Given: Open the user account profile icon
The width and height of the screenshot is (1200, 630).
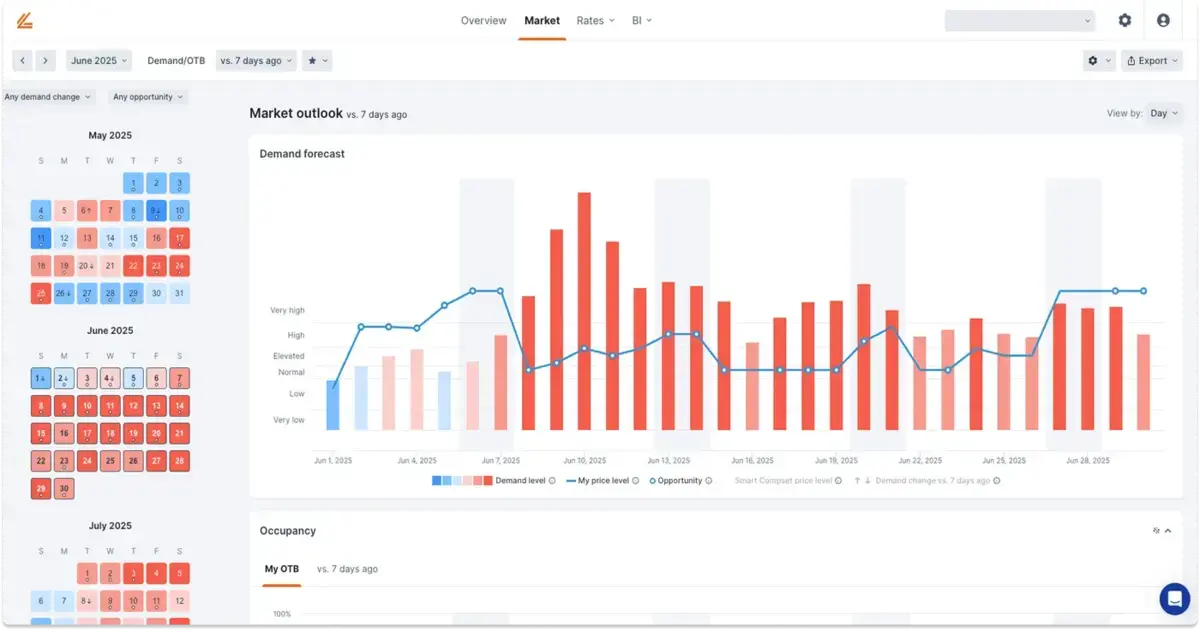Looking at the screenshot, I should [x=1163, y=20].
